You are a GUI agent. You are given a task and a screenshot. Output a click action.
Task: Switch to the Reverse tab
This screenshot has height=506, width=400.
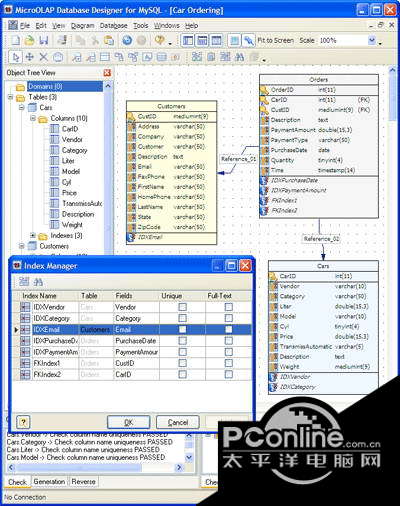83,482
